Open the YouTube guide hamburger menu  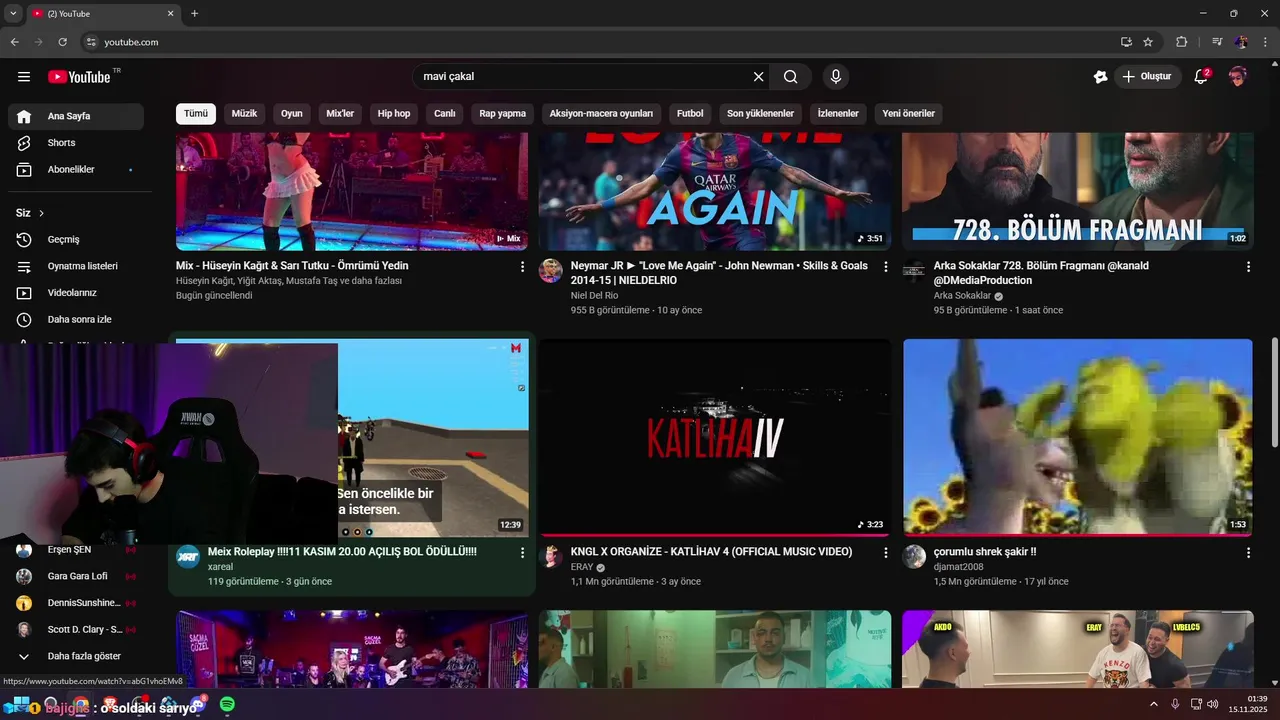pyautogui.click(x=24, y=77)
